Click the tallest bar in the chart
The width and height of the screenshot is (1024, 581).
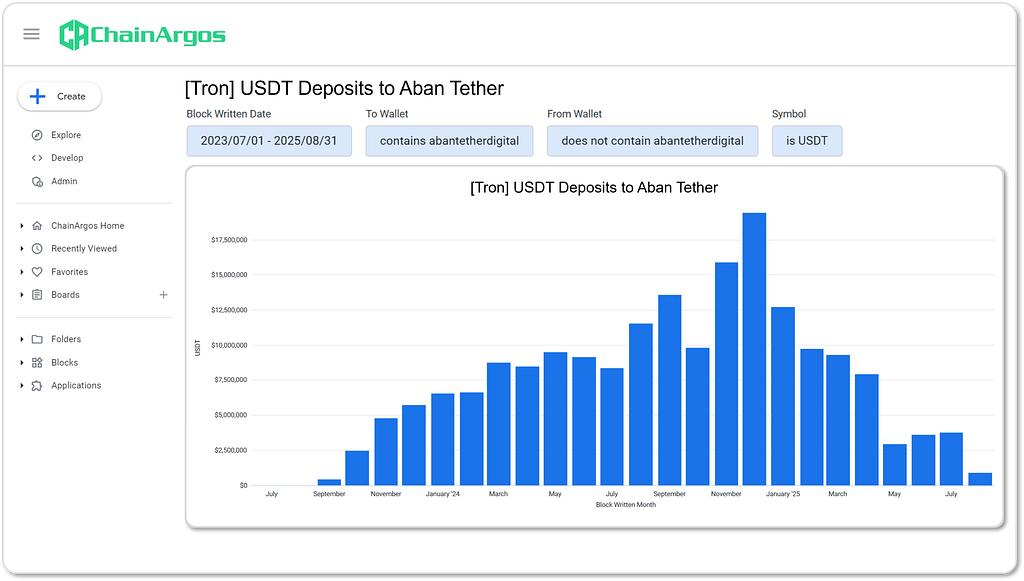(754, 350)
